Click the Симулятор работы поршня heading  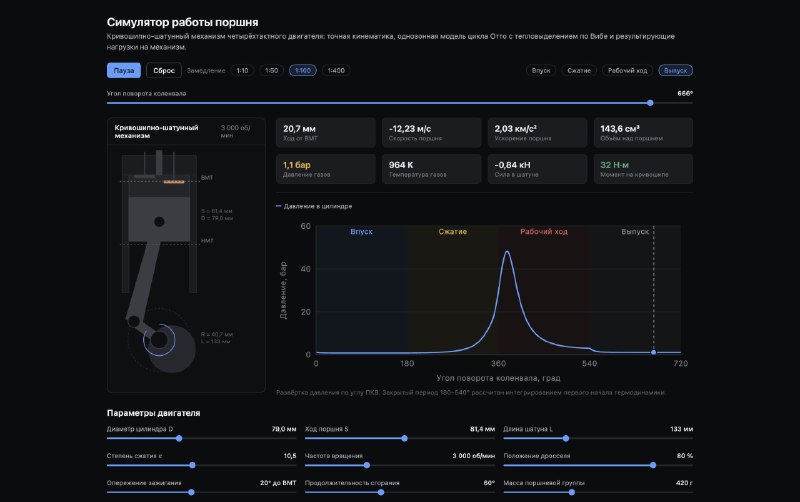(x=182, y=22)
